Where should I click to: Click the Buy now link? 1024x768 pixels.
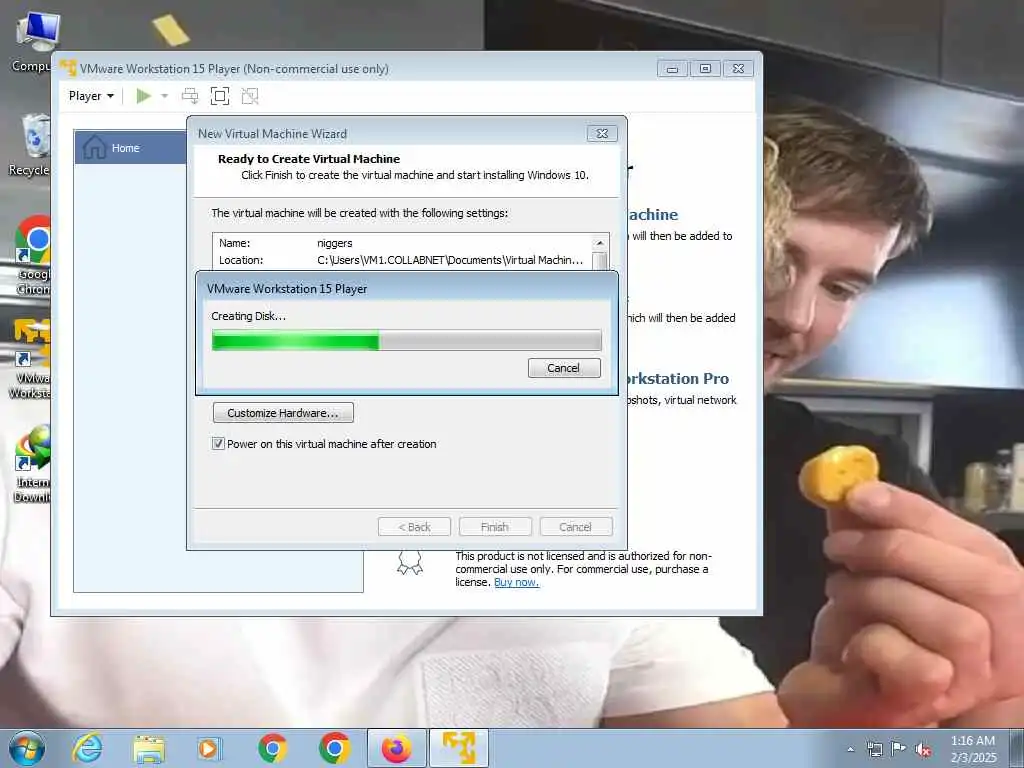(517, 582)
